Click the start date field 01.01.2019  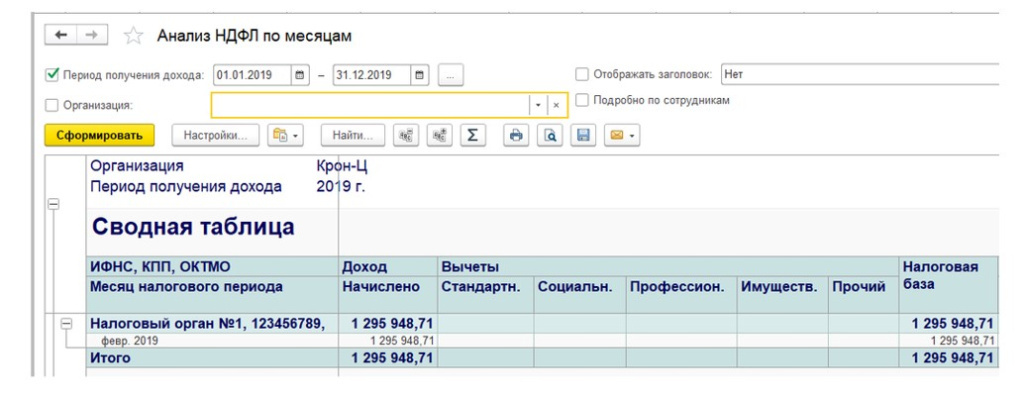pyautogui.click(x=252, y=75)
